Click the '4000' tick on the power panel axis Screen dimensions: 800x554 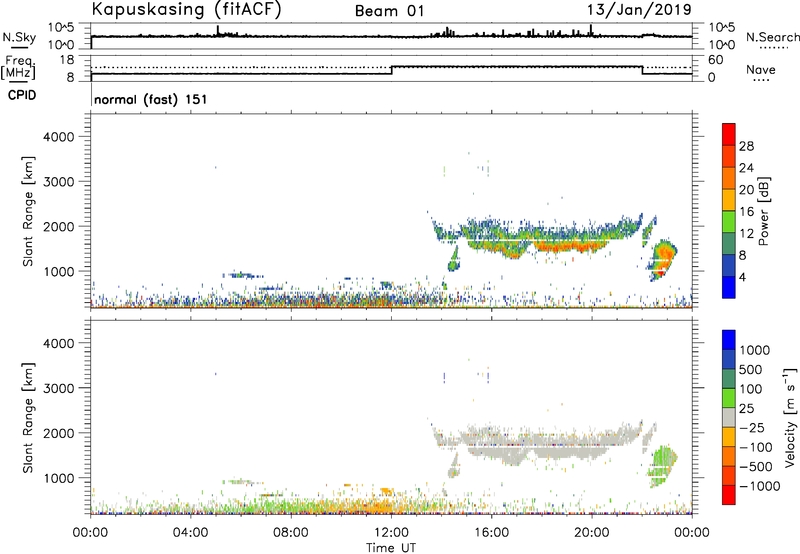click(59, 137)
